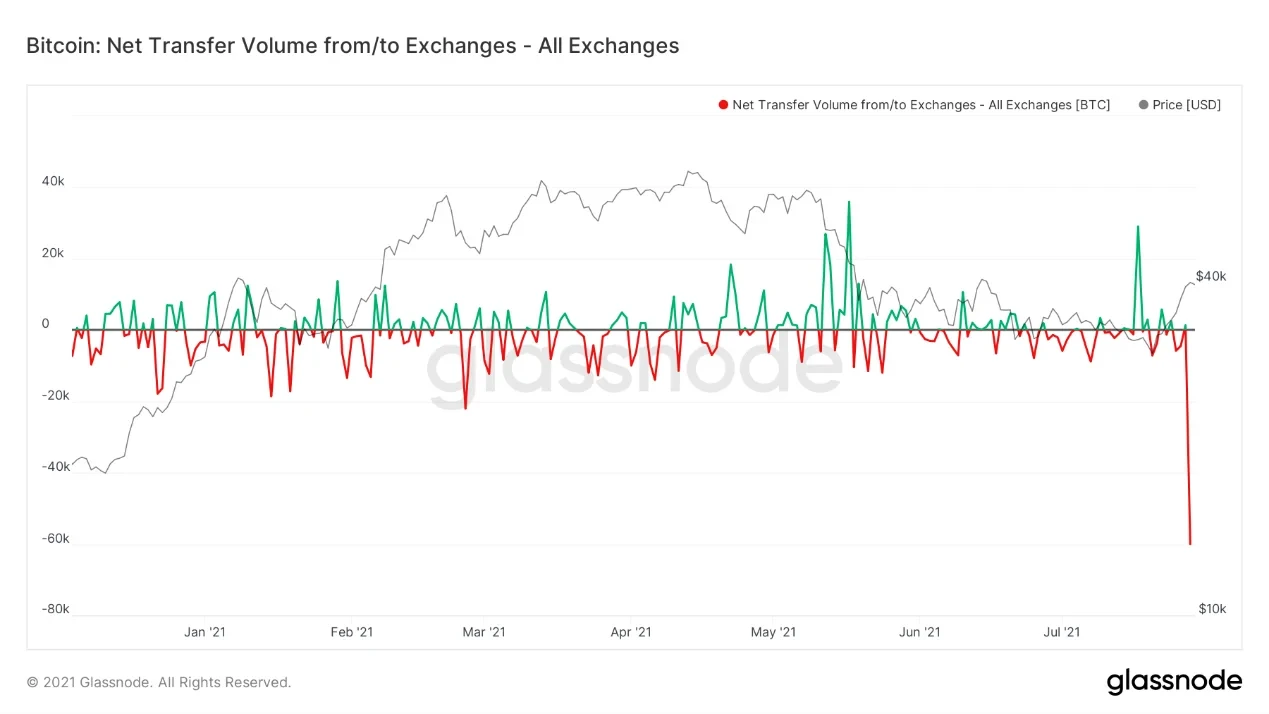Click the glassnode logo at bottom right
The height and width of the screenshot is (714, 1269).
[x=1174, y=682]
